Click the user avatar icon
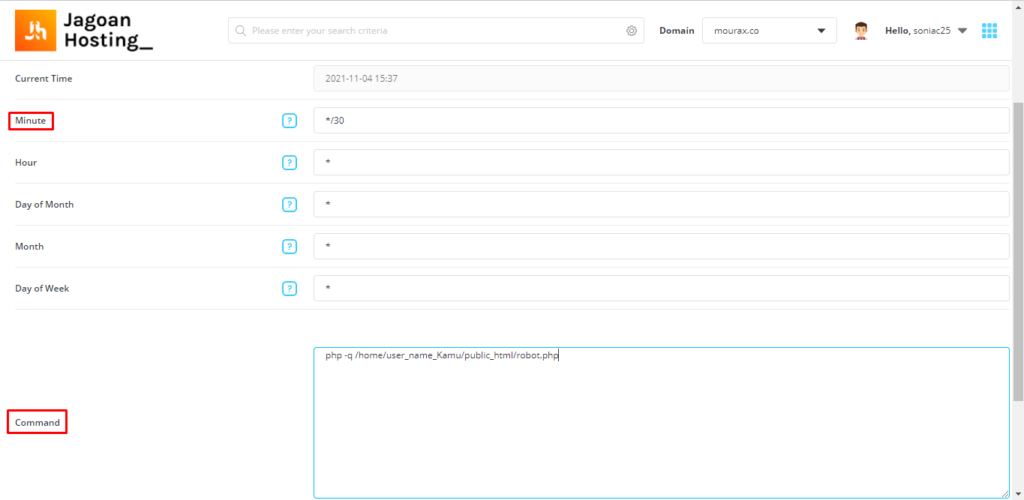Viewport: 1024px width, 500px height. coord(860,31)
